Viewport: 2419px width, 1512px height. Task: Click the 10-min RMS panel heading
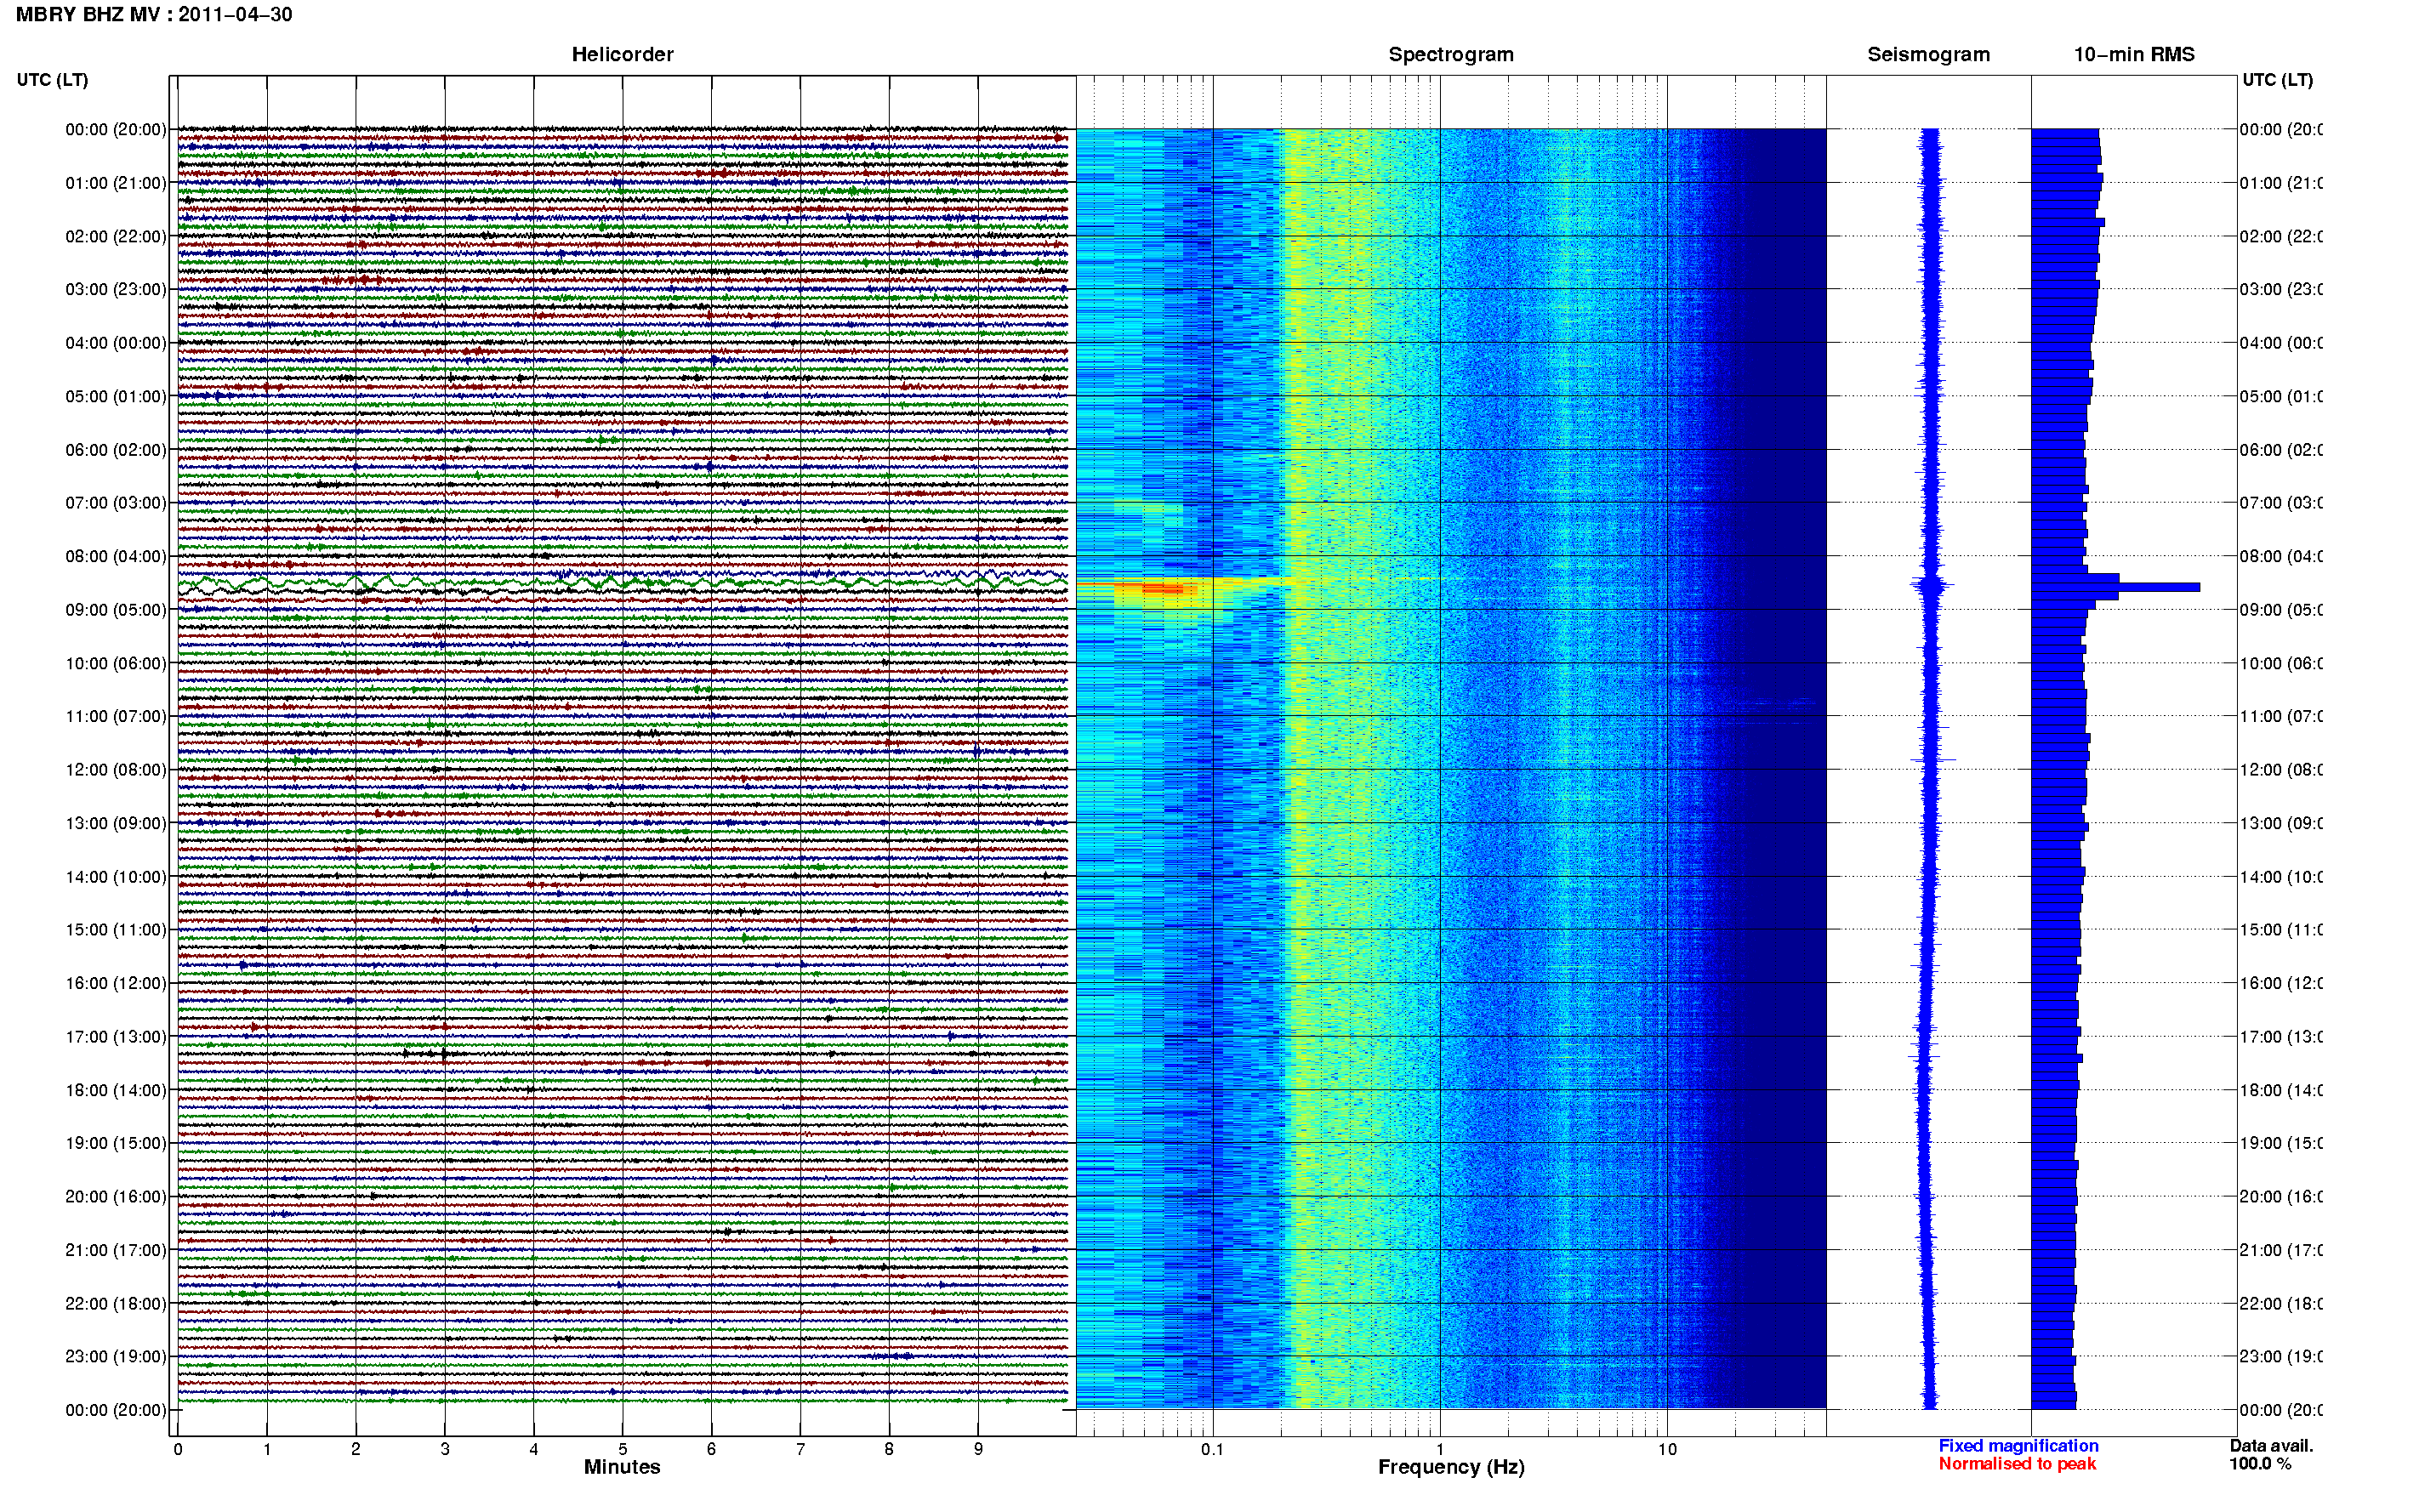click(x=2134, y=55)
